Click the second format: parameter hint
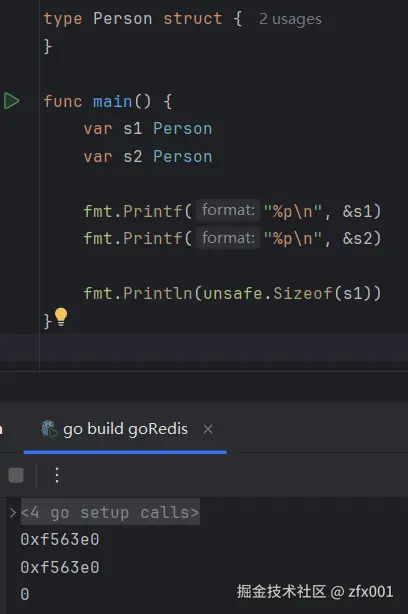Image resolution: width=408 pixels, height=614 pixels. pos(228,238)
